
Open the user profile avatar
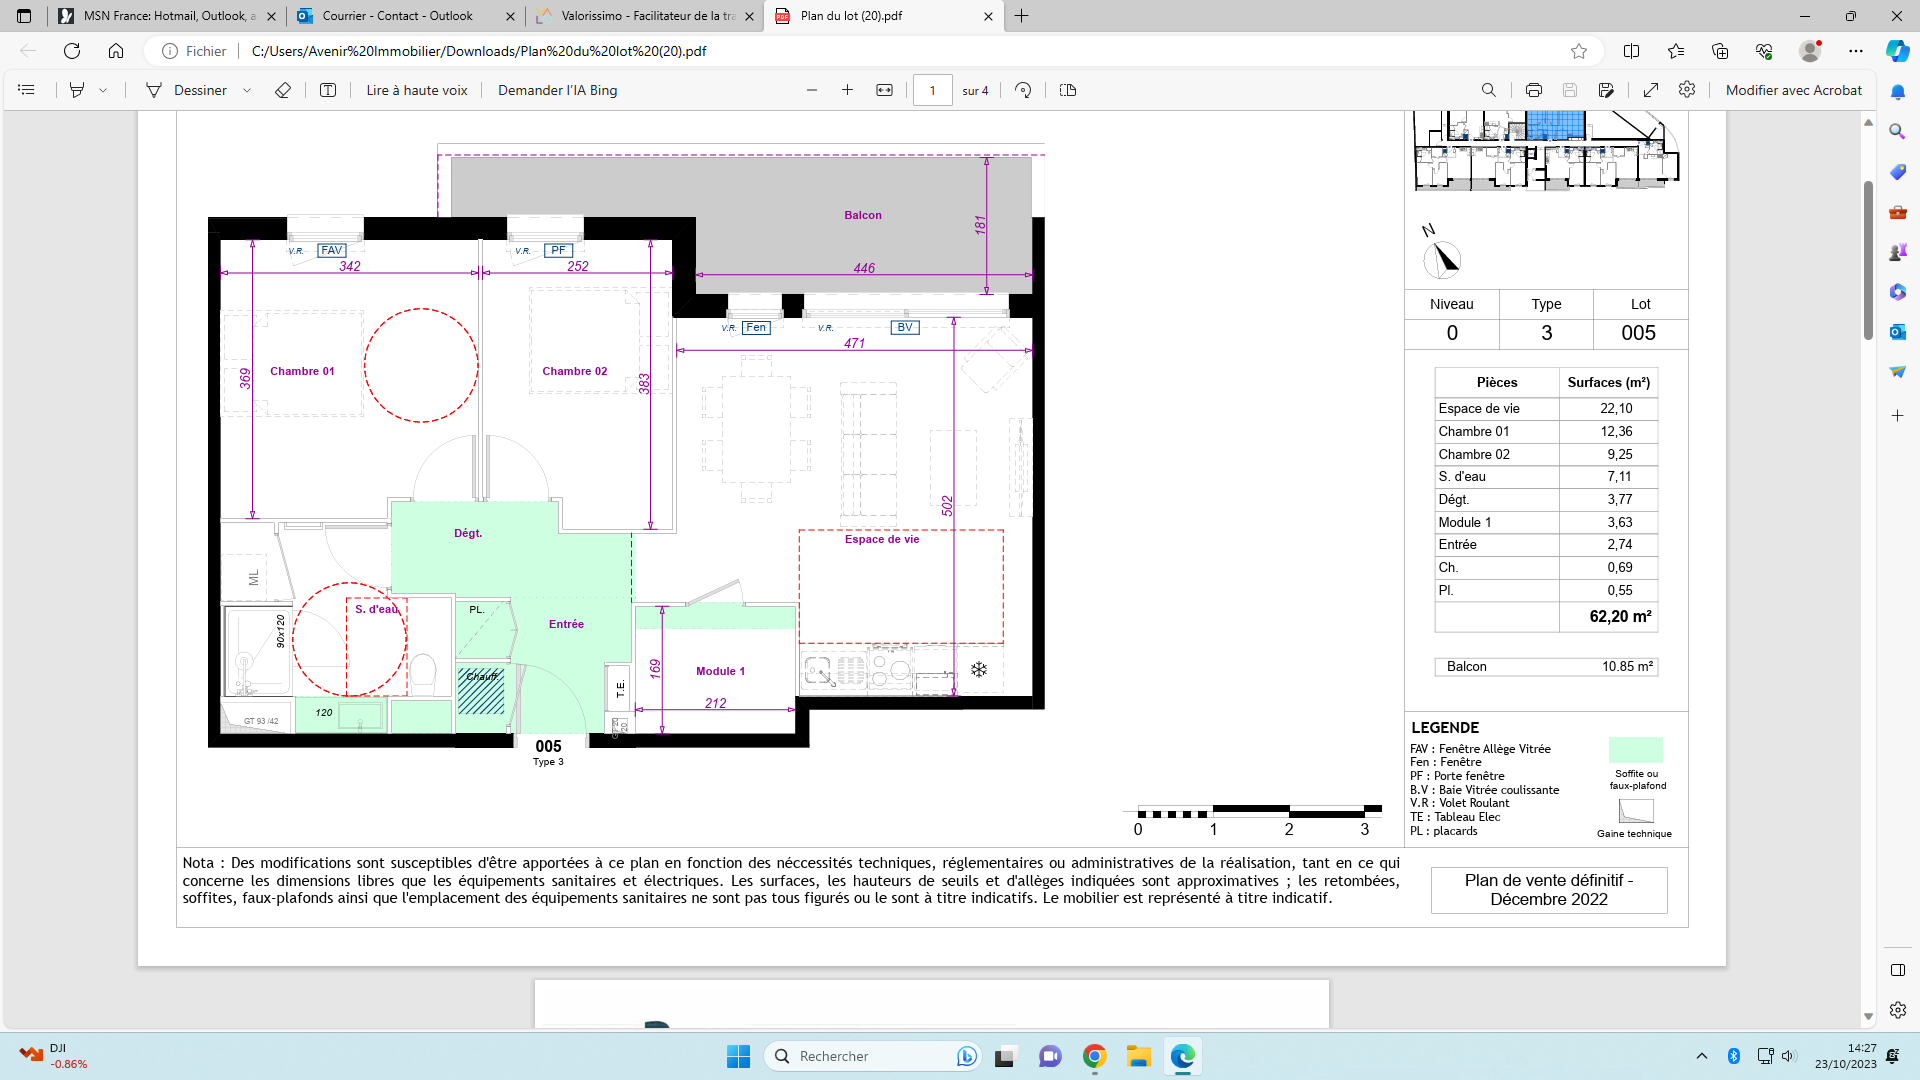coord(1810,51)
